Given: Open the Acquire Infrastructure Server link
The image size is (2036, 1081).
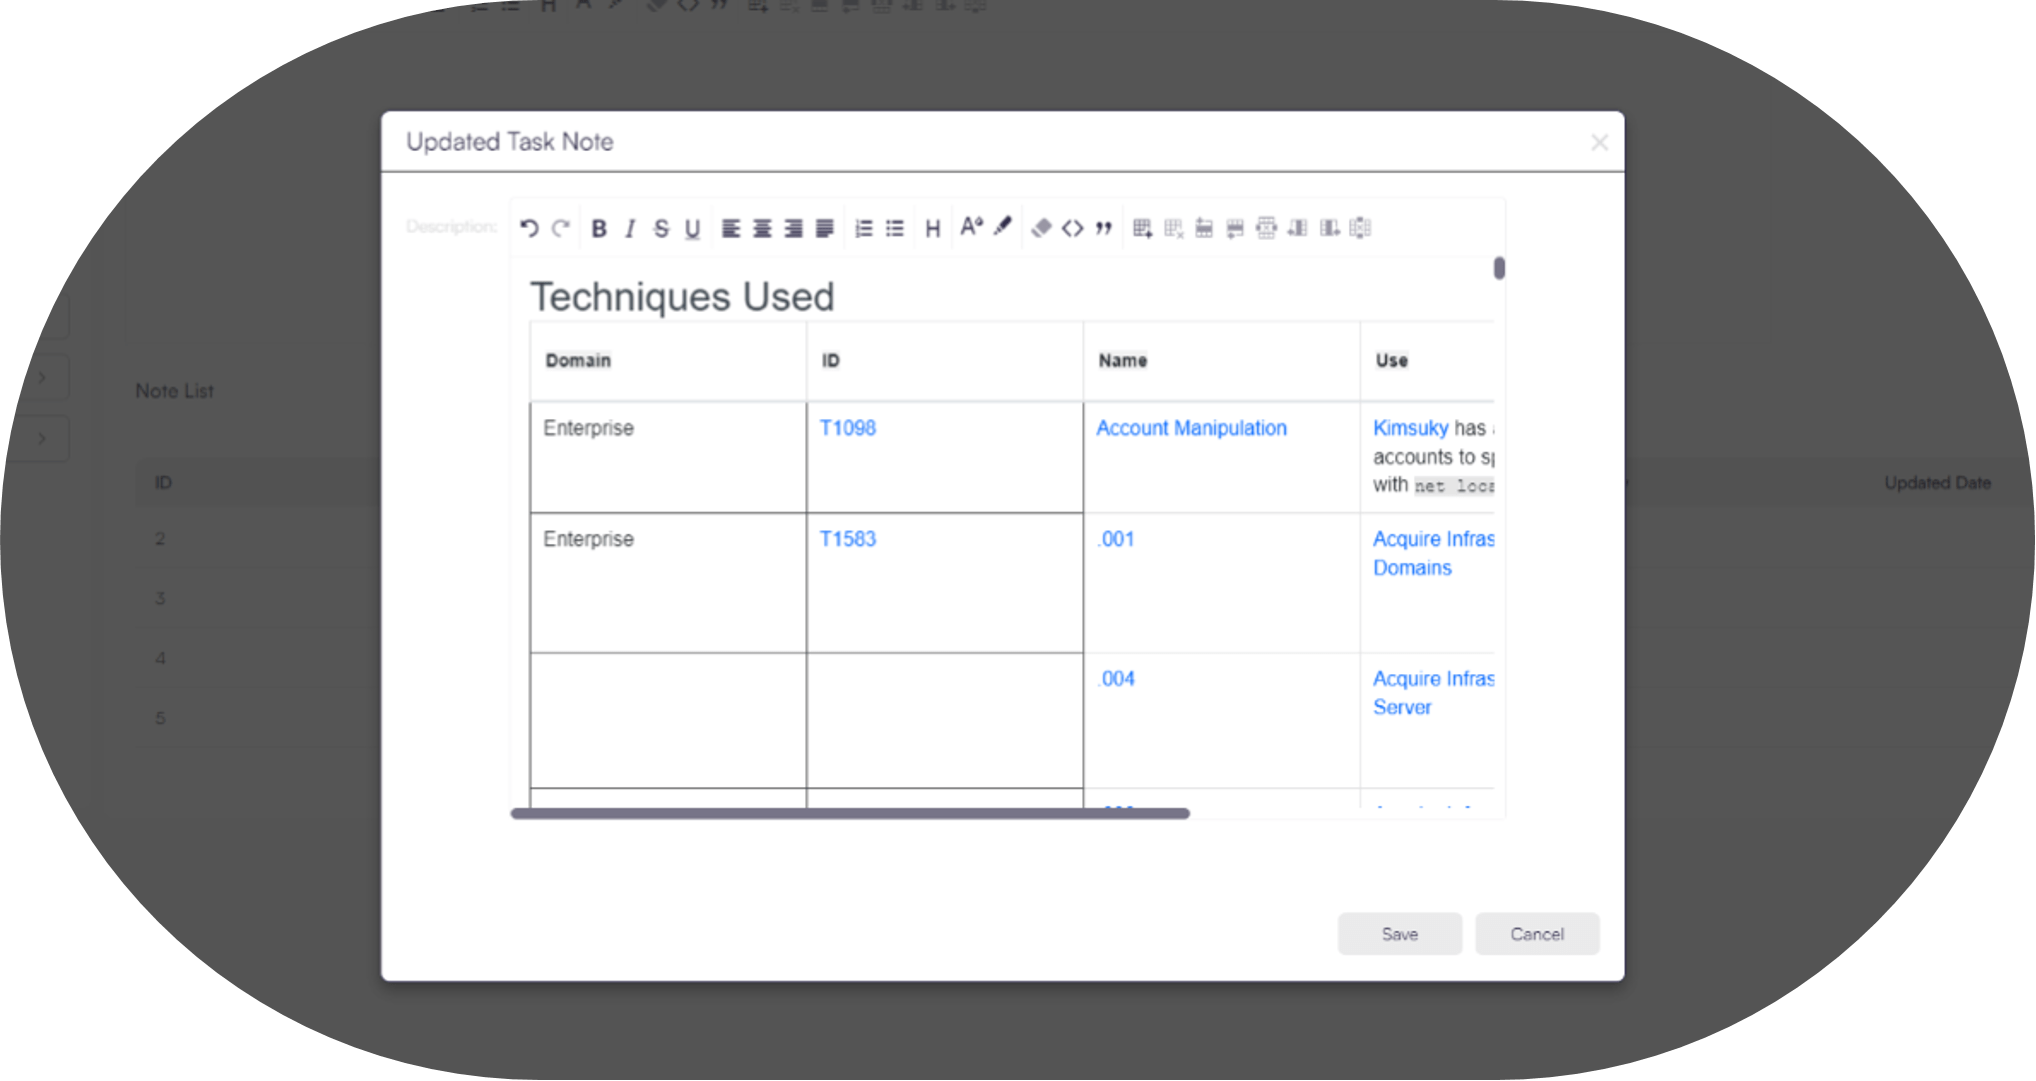Looking at the screenshot, I should (x=1433, y=693).
